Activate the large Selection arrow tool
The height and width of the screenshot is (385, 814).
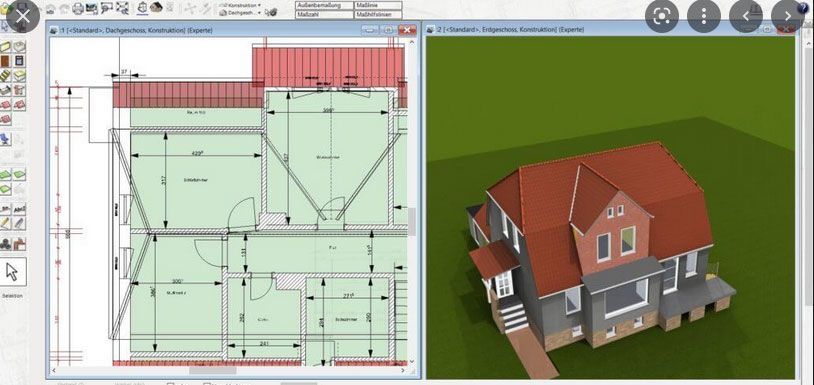tap(13, 271)
